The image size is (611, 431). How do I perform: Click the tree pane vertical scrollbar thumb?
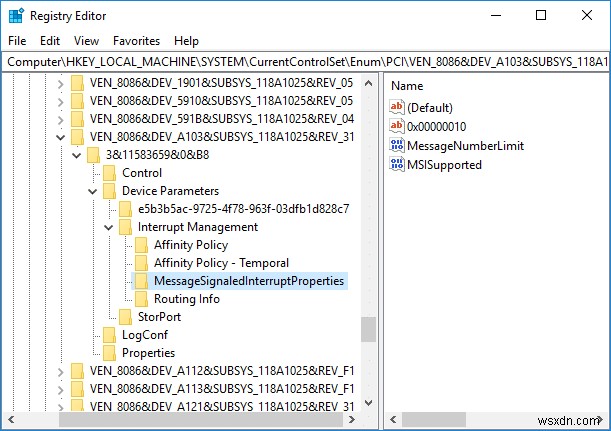coord(368,330)
